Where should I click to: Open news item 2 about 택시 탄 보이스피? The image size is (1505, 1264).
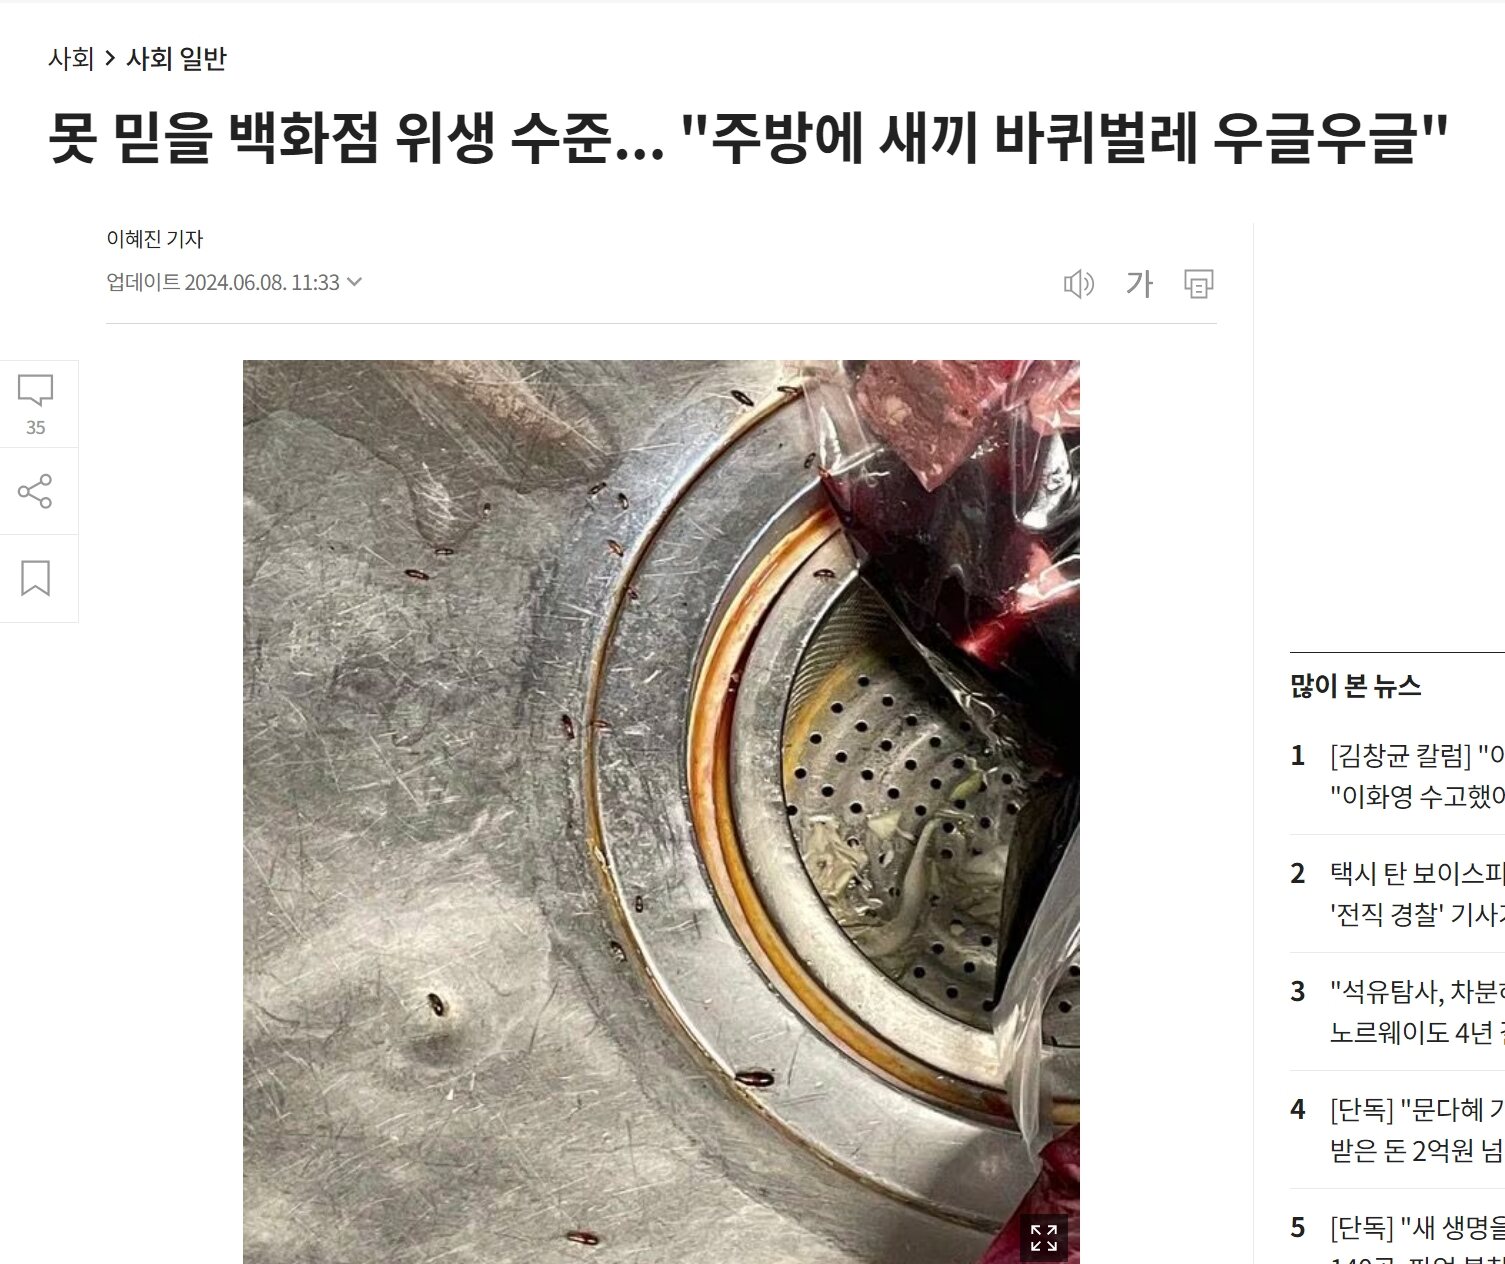[x=1416, y=894]
